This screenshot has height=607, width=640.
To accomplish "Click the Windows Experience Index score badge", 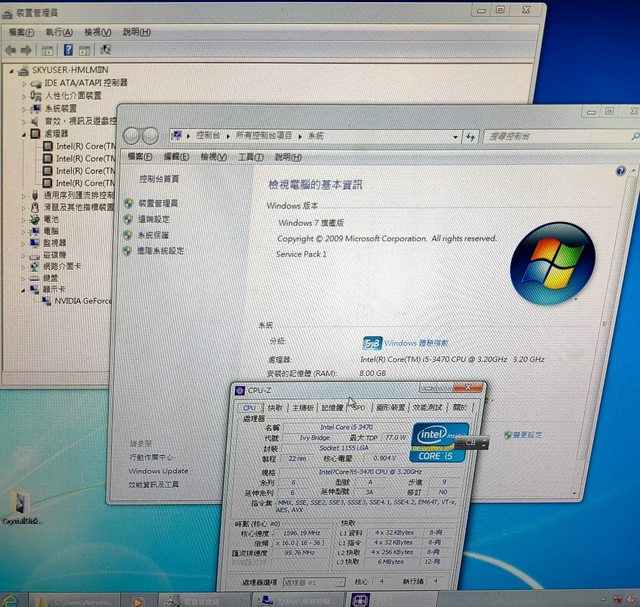I will click(x=372, y=342).
